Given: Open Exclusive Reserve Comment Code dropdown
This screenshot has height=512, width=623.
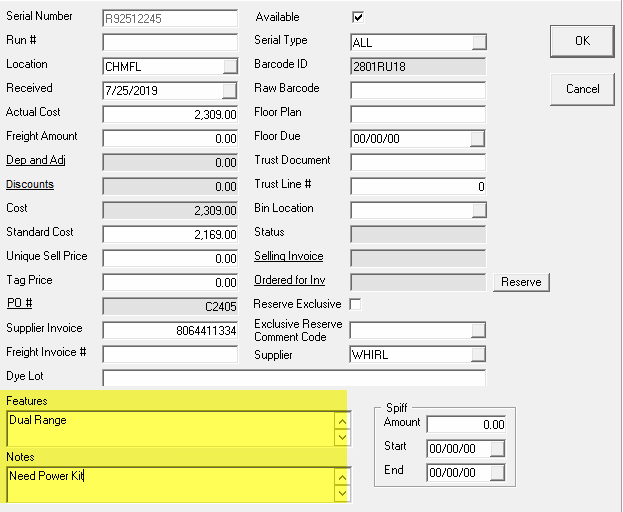Looking at the screenshot, I should pyautogui.click(x=478, y=330).
